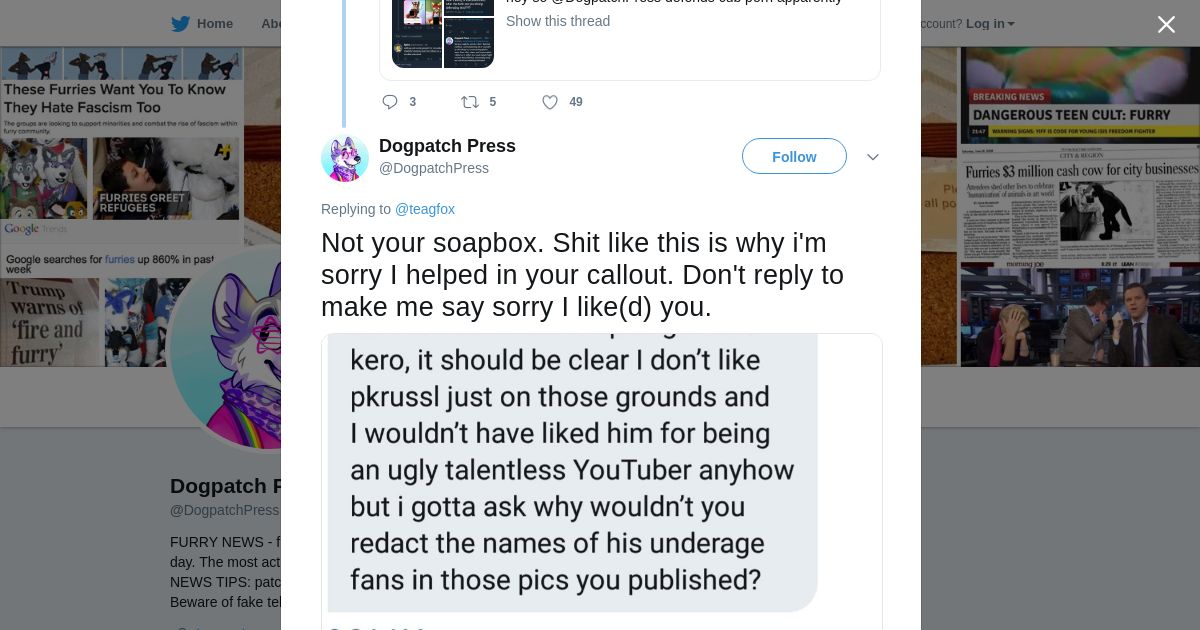Image resolution: width=1200 pixels, height=630 pixels.
Task: Open the Dogpatch Press avatar in the tweet
Action: [345, 158]
